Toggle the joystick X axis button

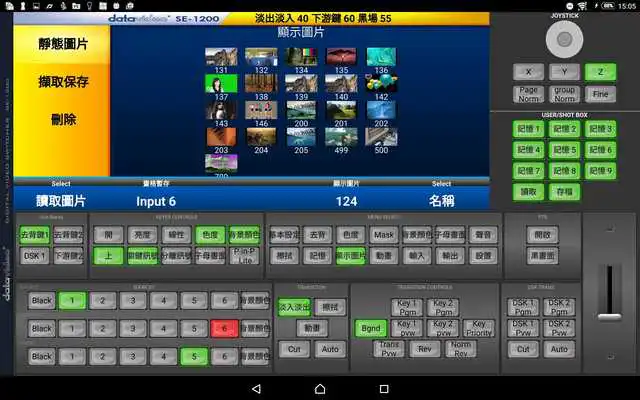coord(529,72)
